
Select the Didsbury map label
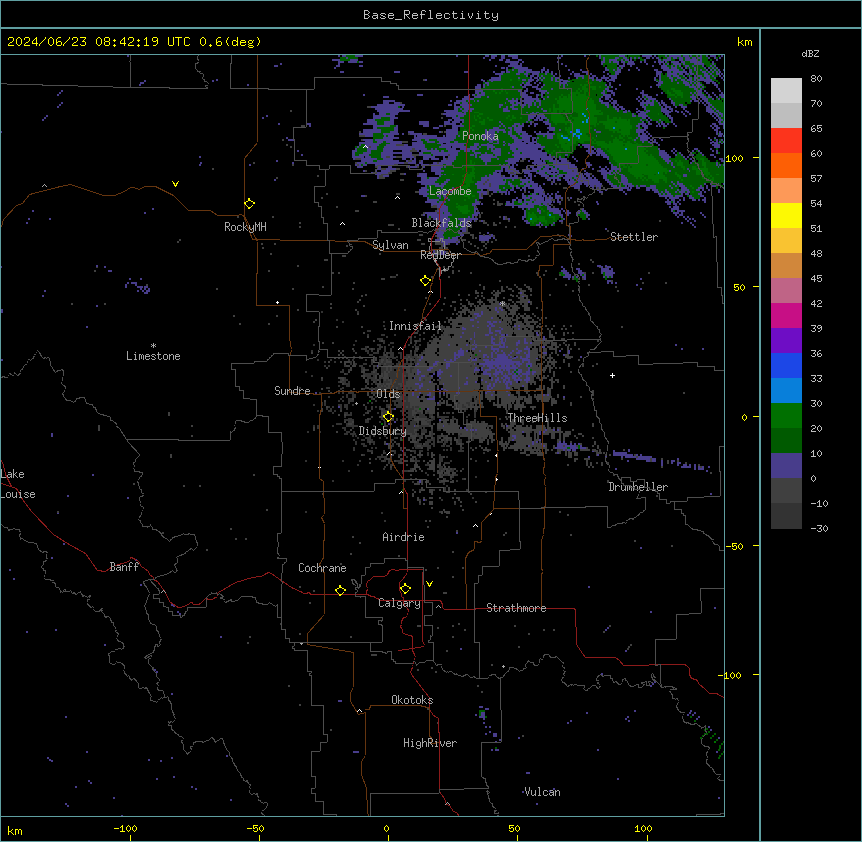pos(383,431)
